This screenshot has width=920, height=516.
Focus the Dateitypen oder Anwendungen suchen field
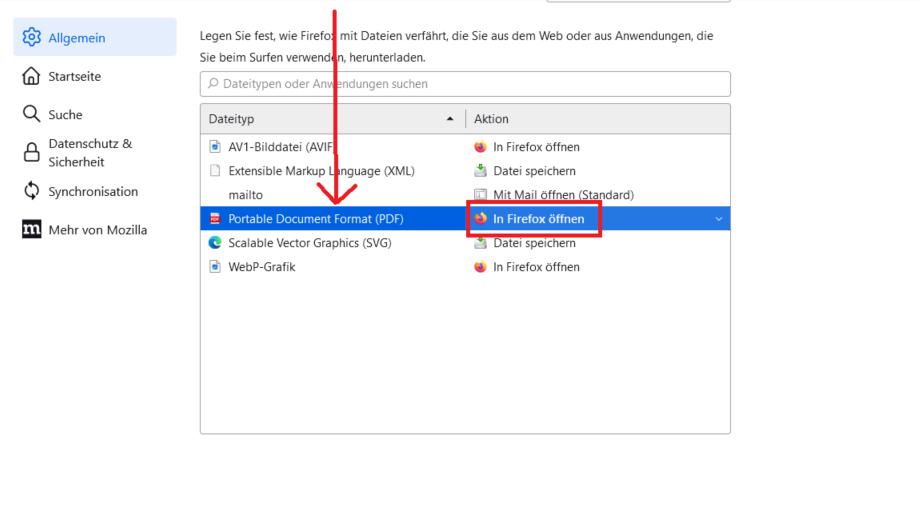465,84
